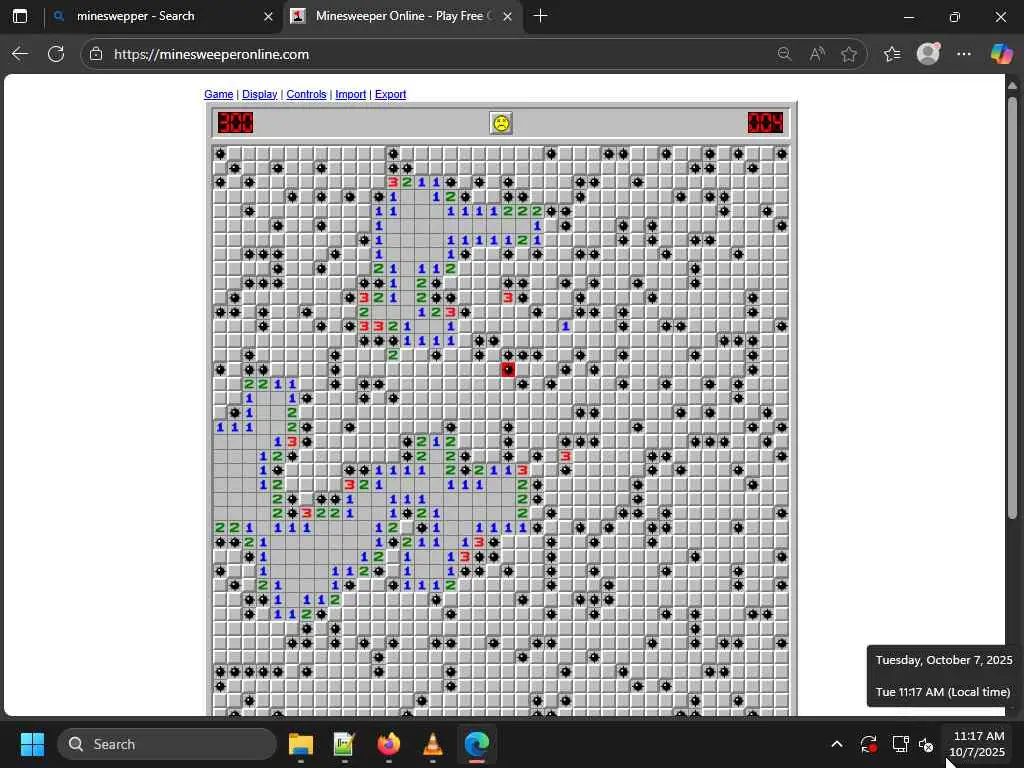Open the Game menu link
The height and width of the screenshot is (768, 1024).
tap(218, 94)
